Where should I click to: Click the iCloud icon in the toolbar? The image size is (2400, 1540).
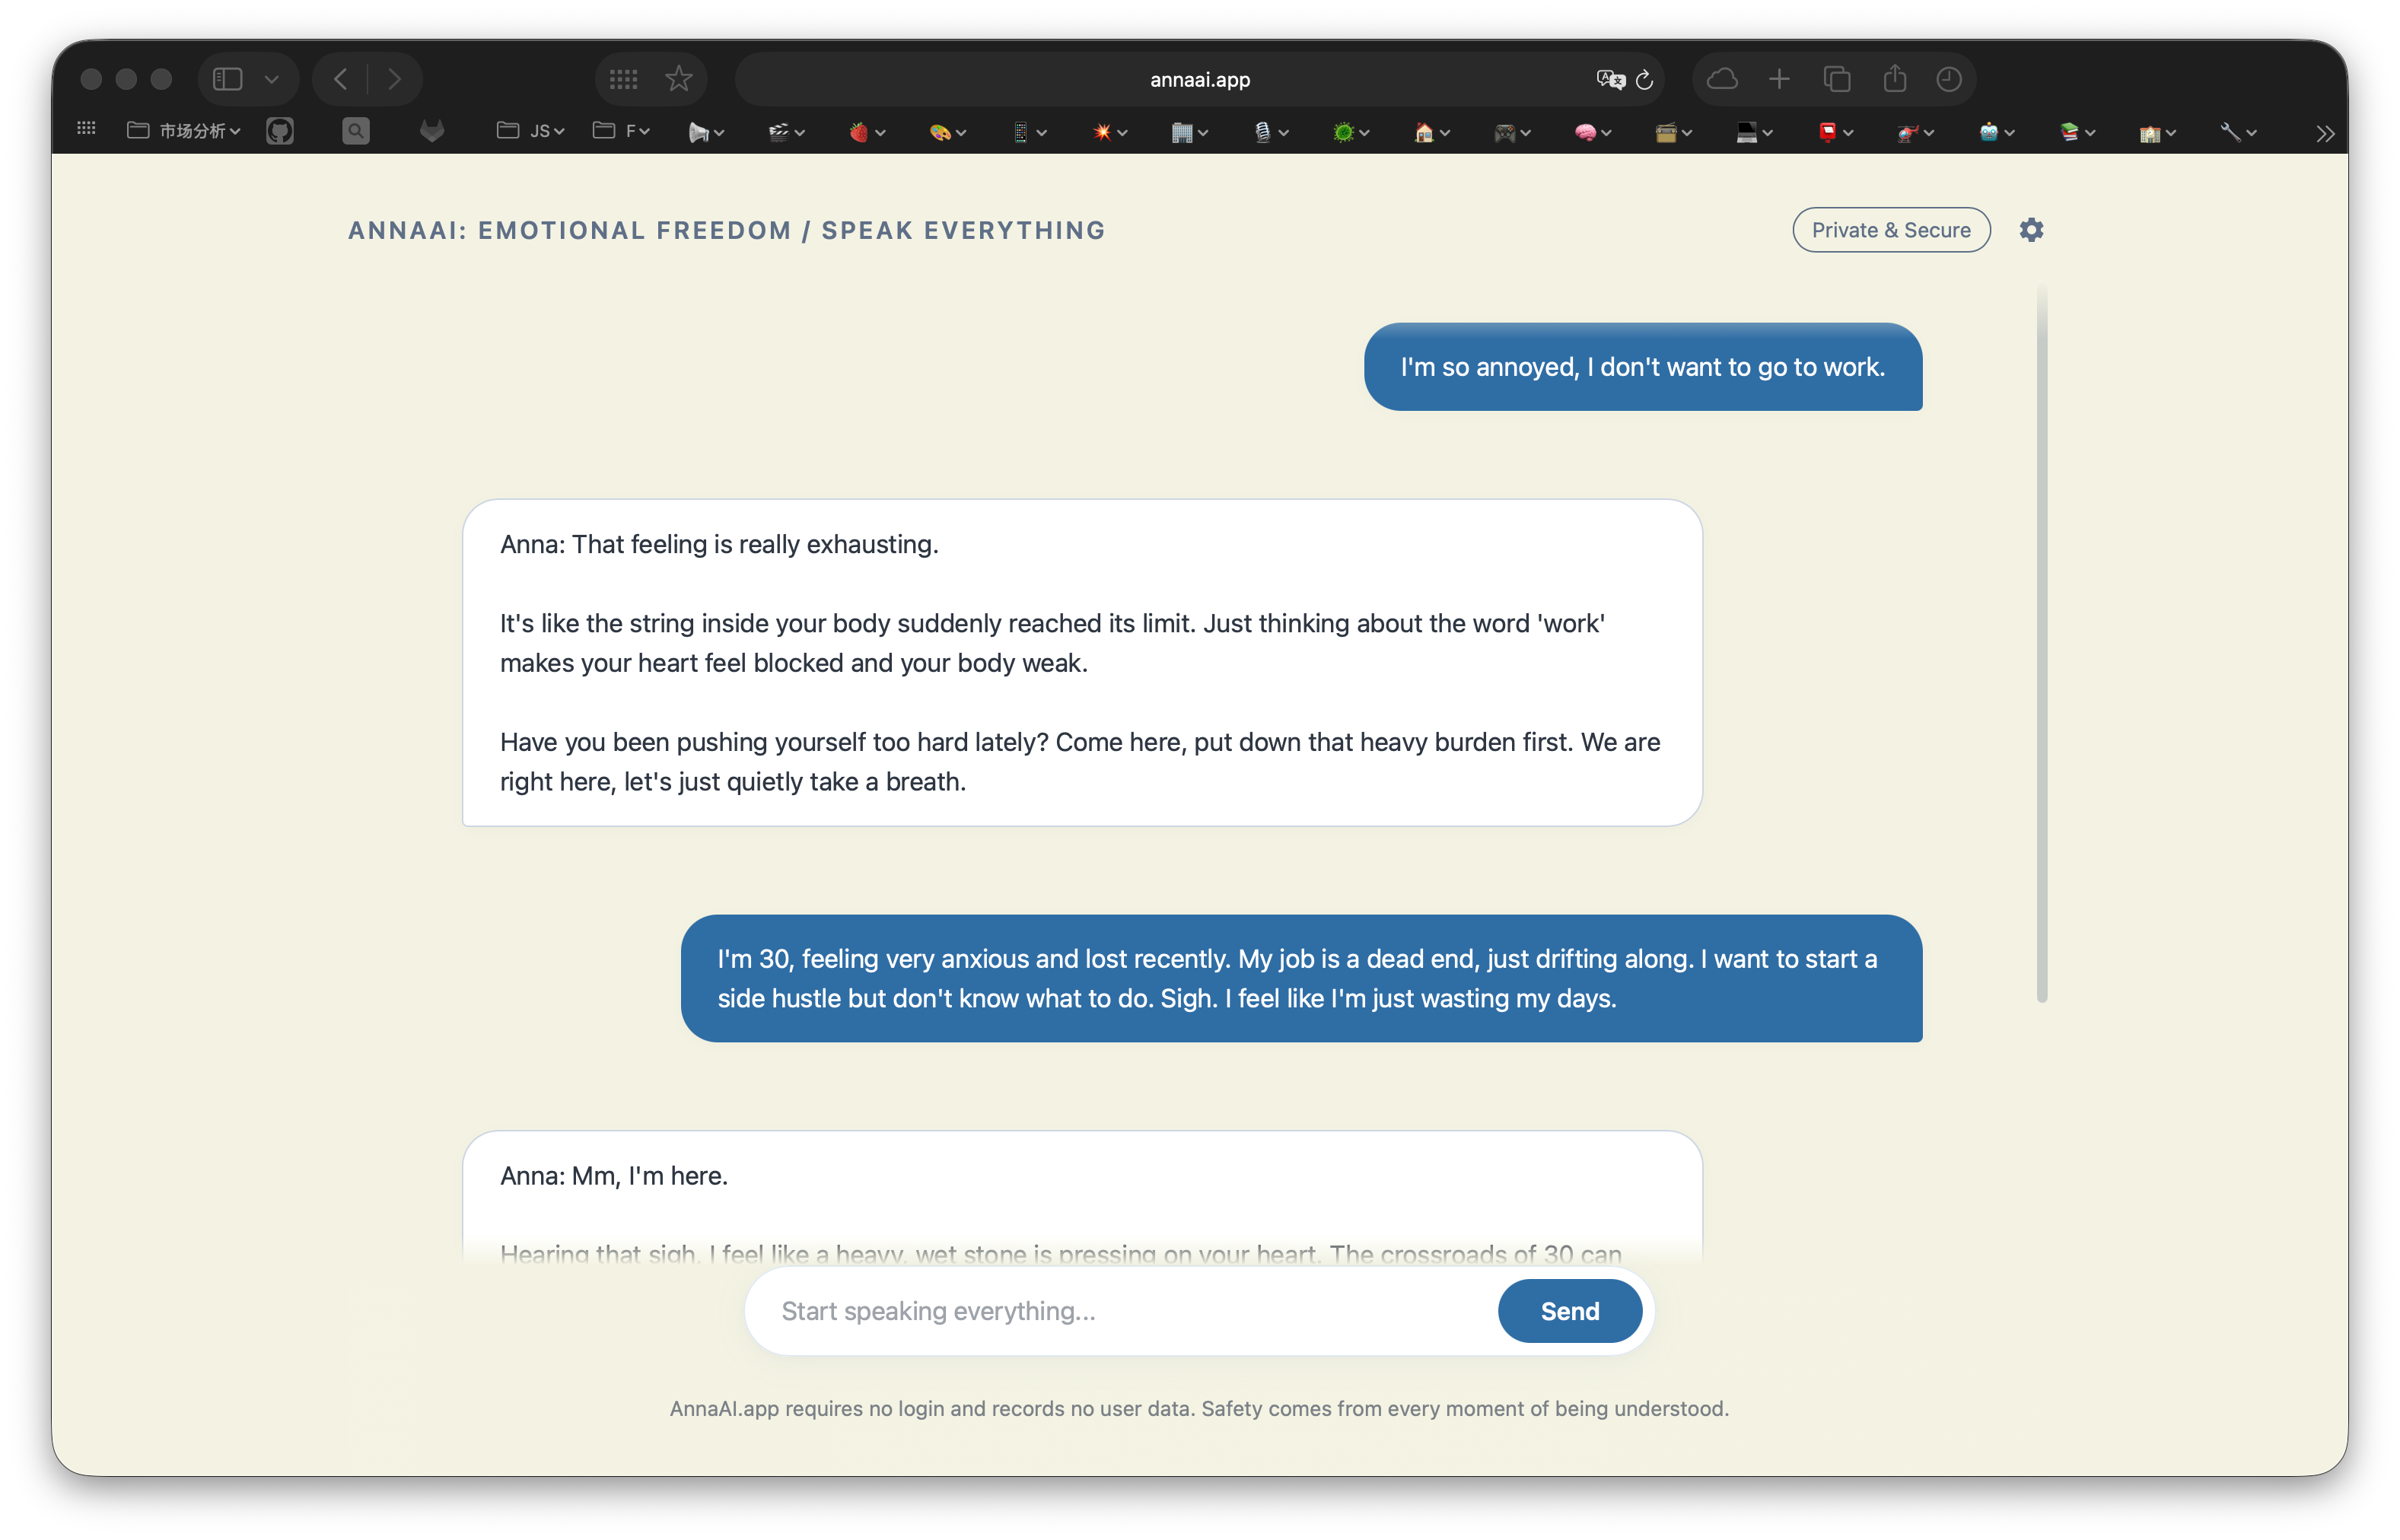[1723, 79]
